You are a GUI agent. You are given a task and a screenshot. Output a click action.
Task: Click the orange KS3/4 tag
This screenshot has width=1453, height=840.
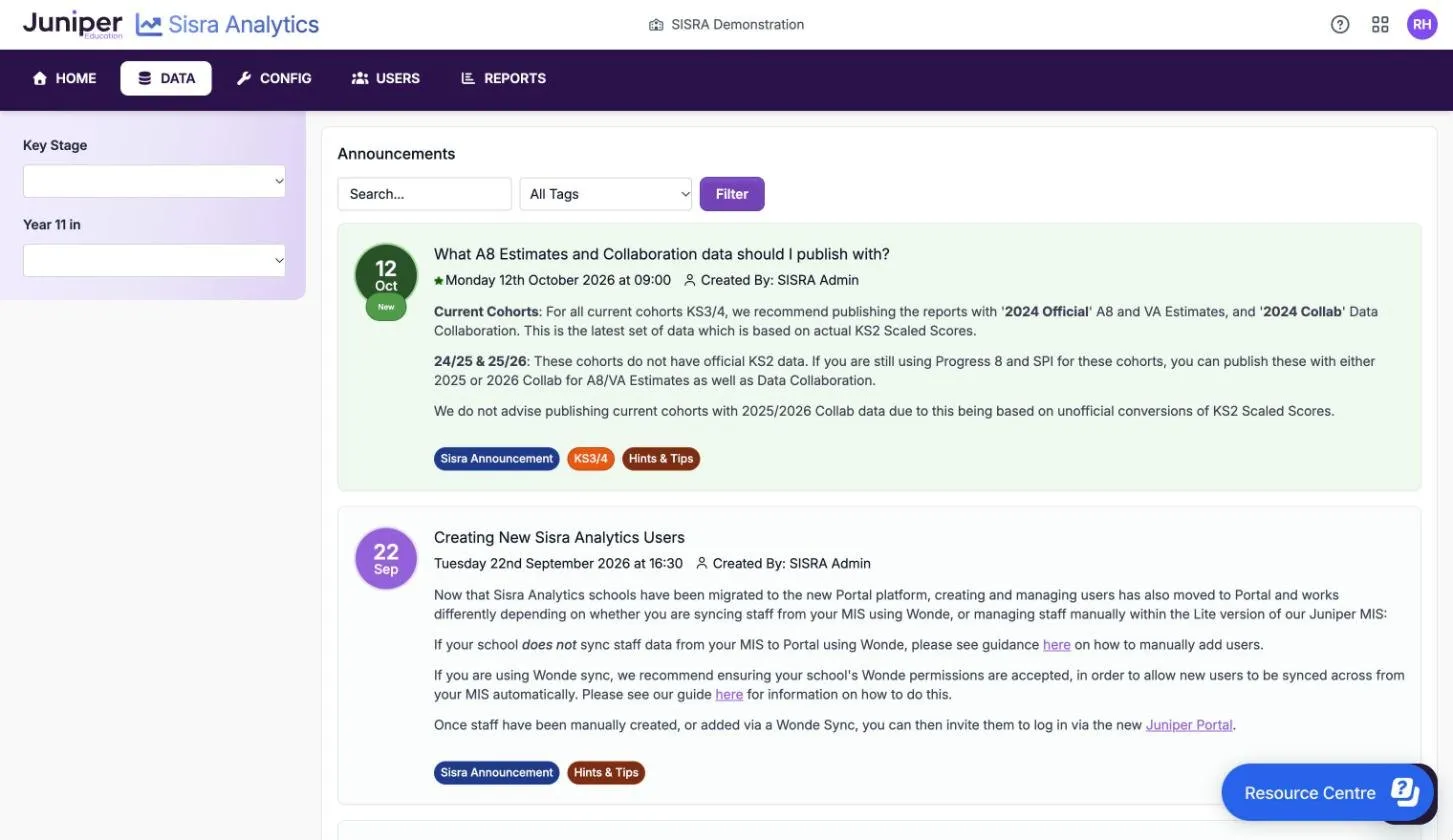coord(591,459)
